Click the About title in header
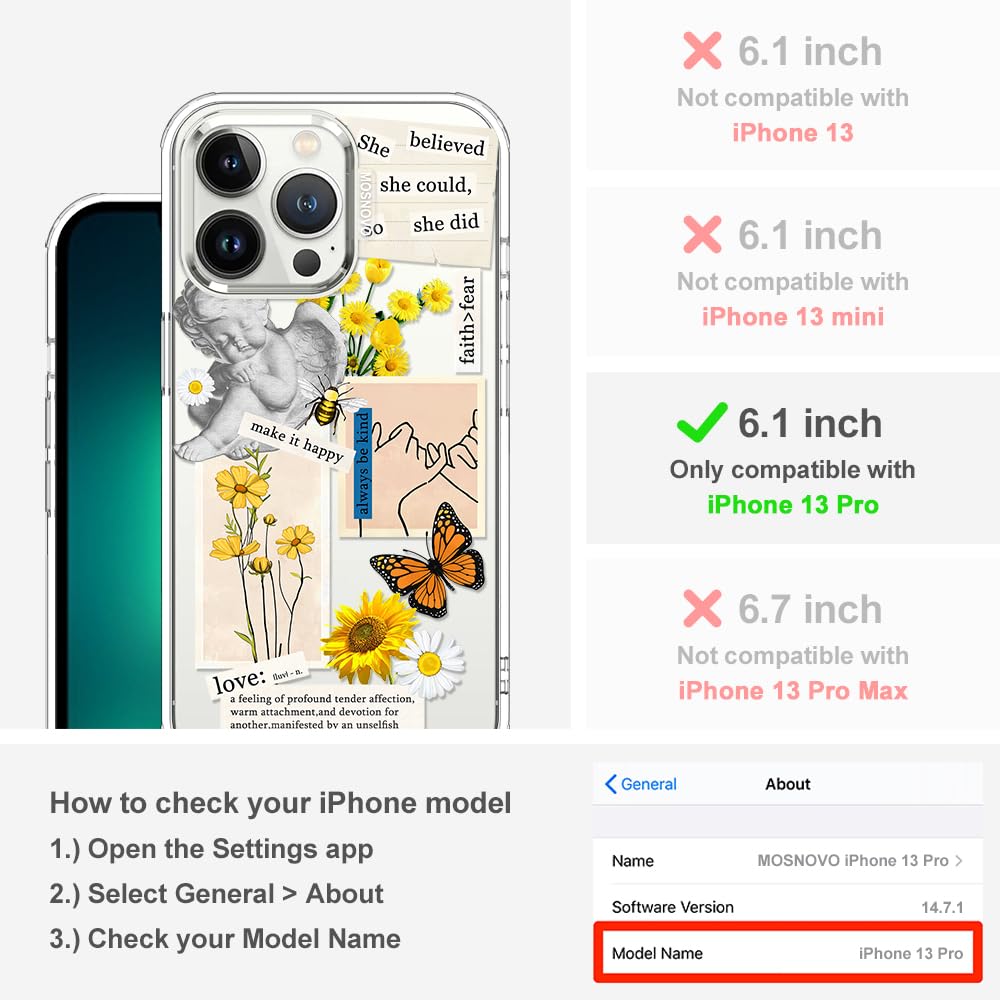 coord(788,784)
